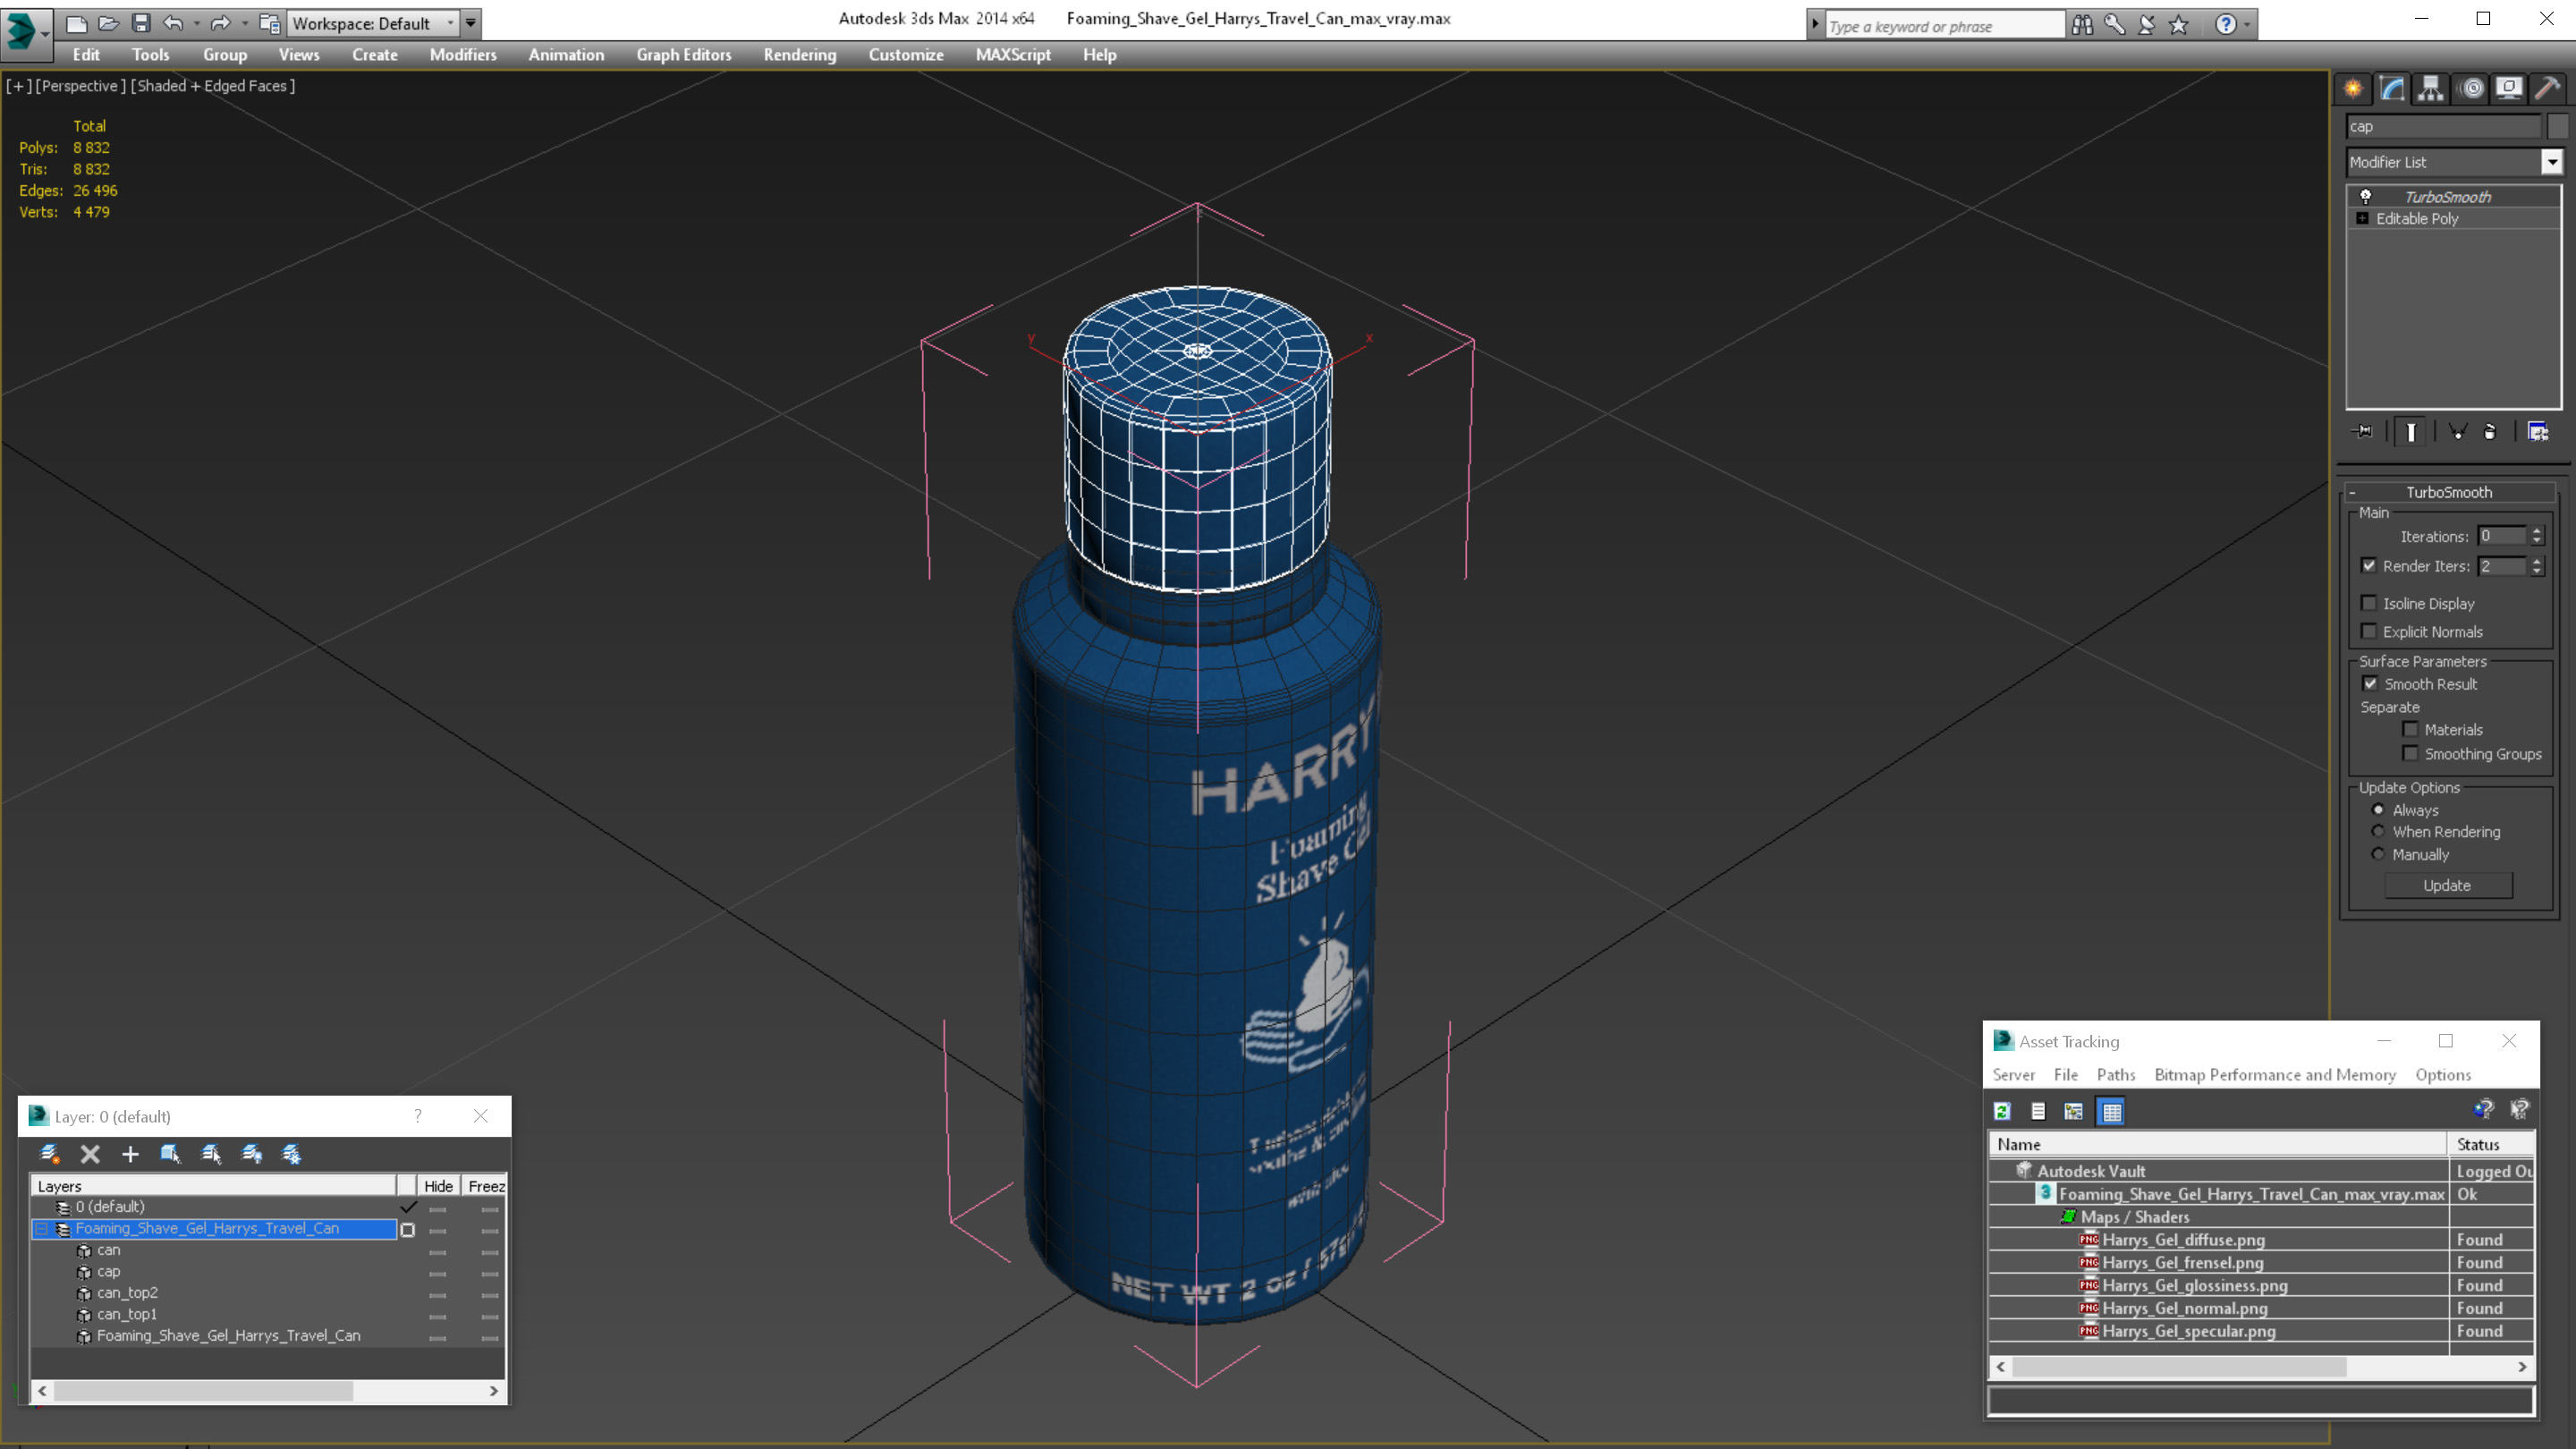The image size is (2576, 1449).
Task: Click Freeze/Unfreeze All Layers icon
Action: coord(292,1154)
